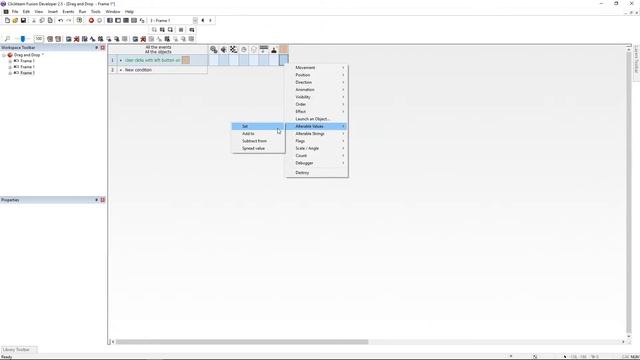Click the Mouse pointer and keyboard object icon
Viewport: 640px width, 360px height.
click(264, 49)
